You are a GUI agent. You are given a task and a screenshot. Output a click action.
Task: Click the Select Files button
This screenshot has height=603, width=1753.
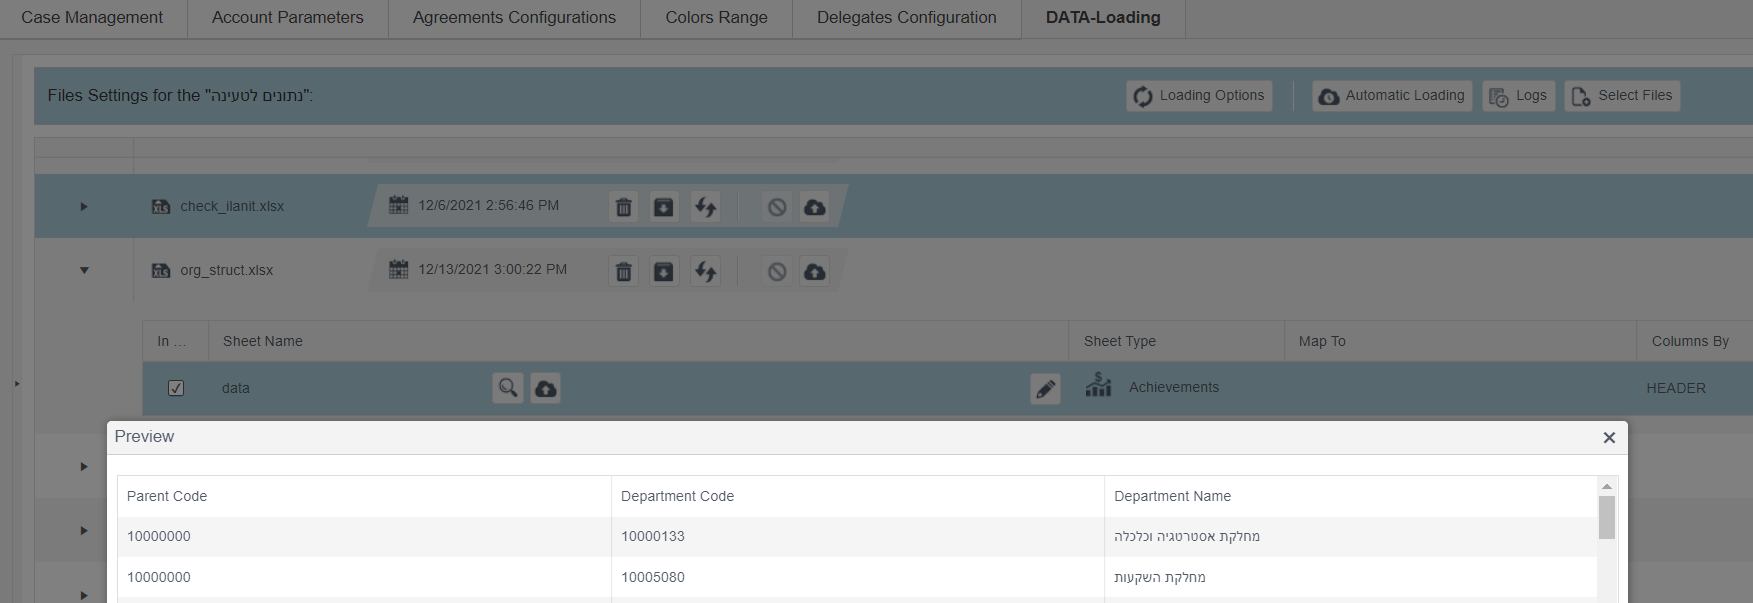[x=1622, y=96]
